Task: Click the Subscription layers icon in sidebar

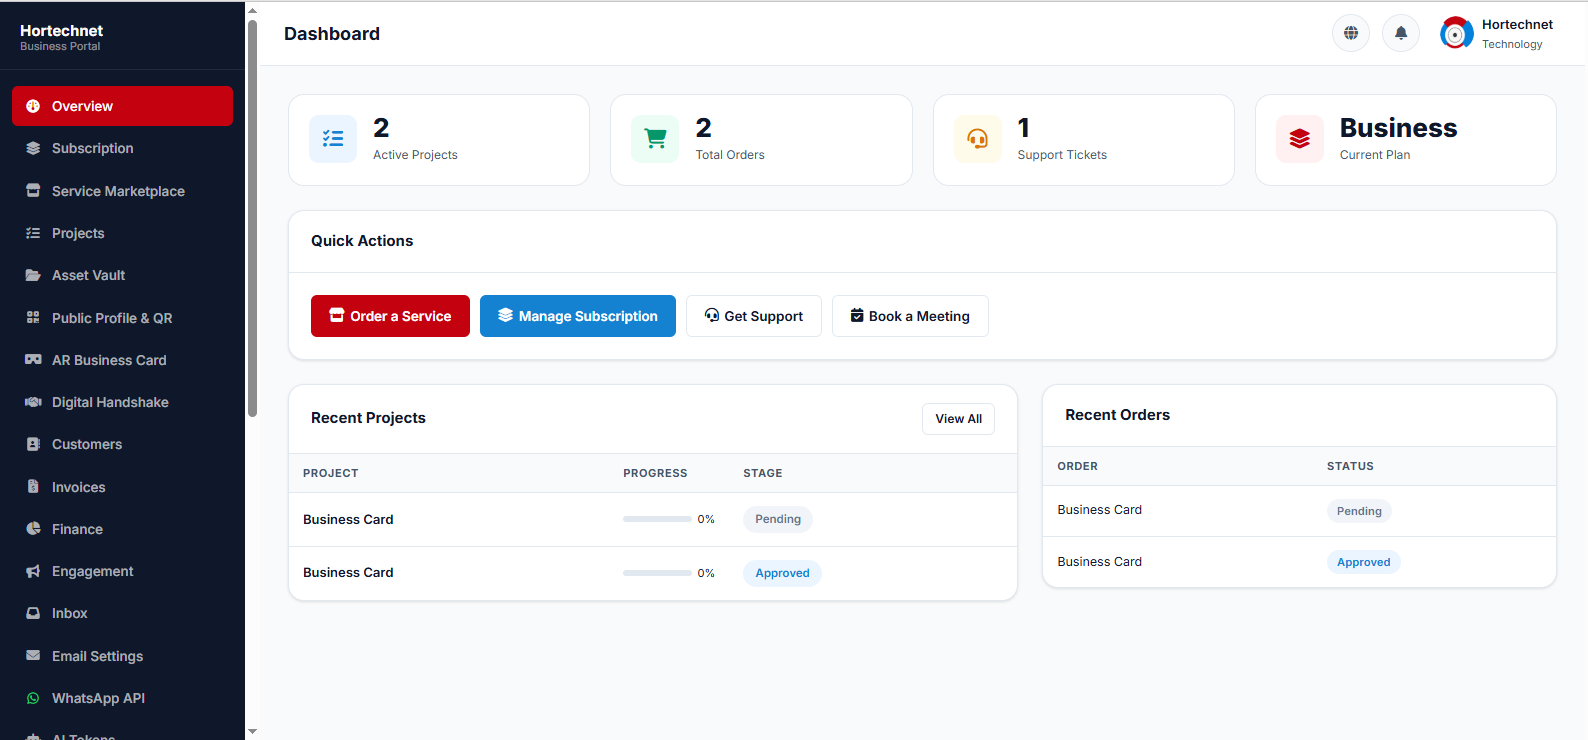Action: pyautogui.click(x=33, y=148)
